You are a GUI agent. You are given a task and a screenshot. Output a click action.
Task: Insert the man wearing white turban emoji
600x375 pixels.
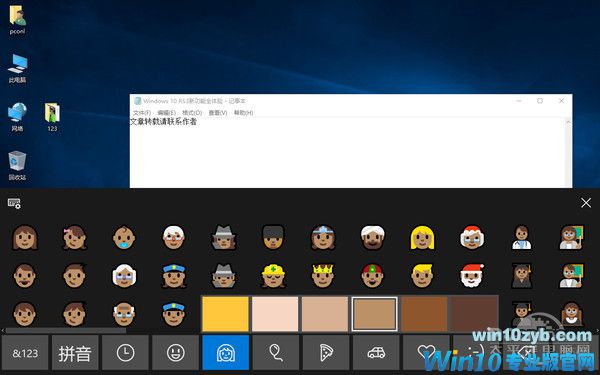(x=373, y=237)
